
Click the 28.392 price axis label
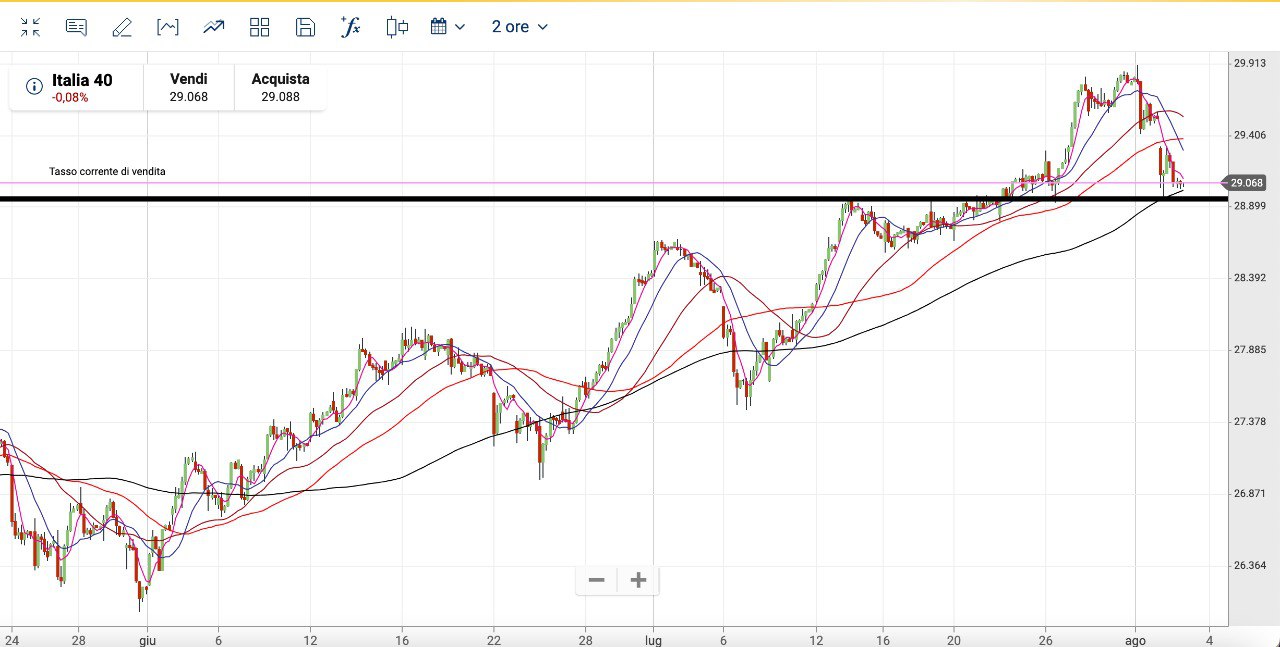pyautogui.click(x=1250, y=278)
